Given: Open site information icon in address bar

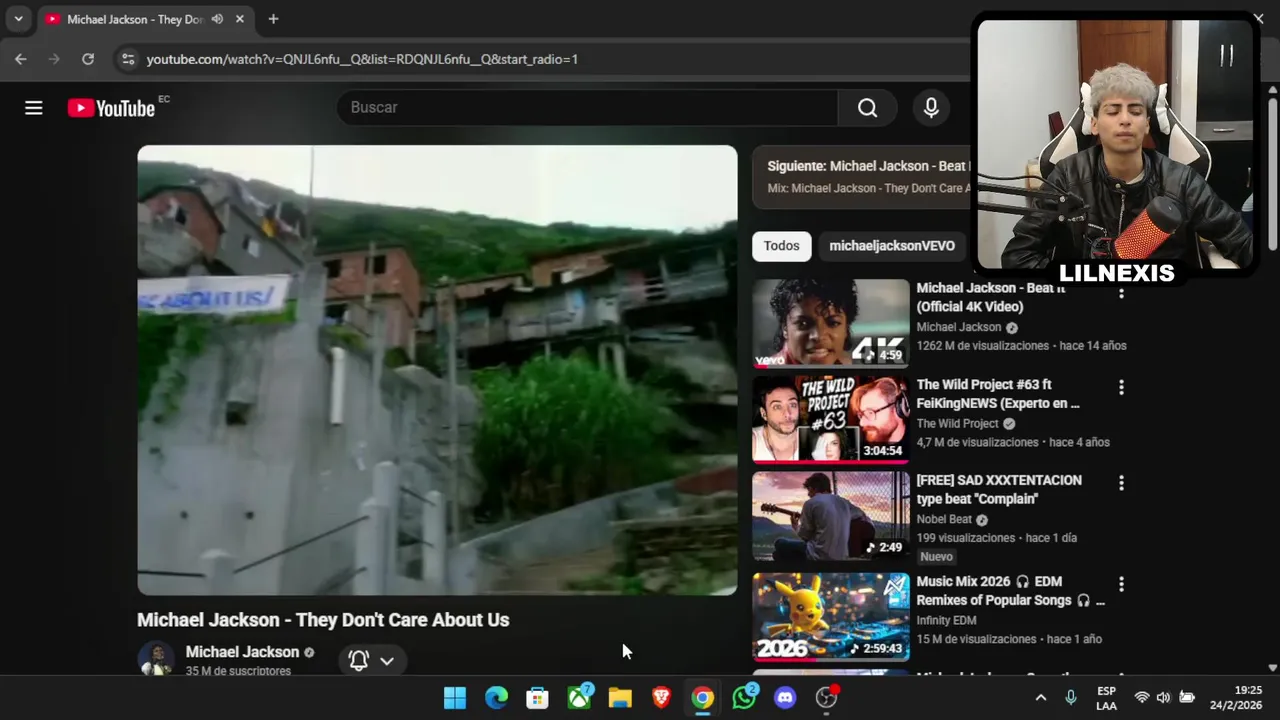Looking at the screenshot, I should click(x=128, y=59).
